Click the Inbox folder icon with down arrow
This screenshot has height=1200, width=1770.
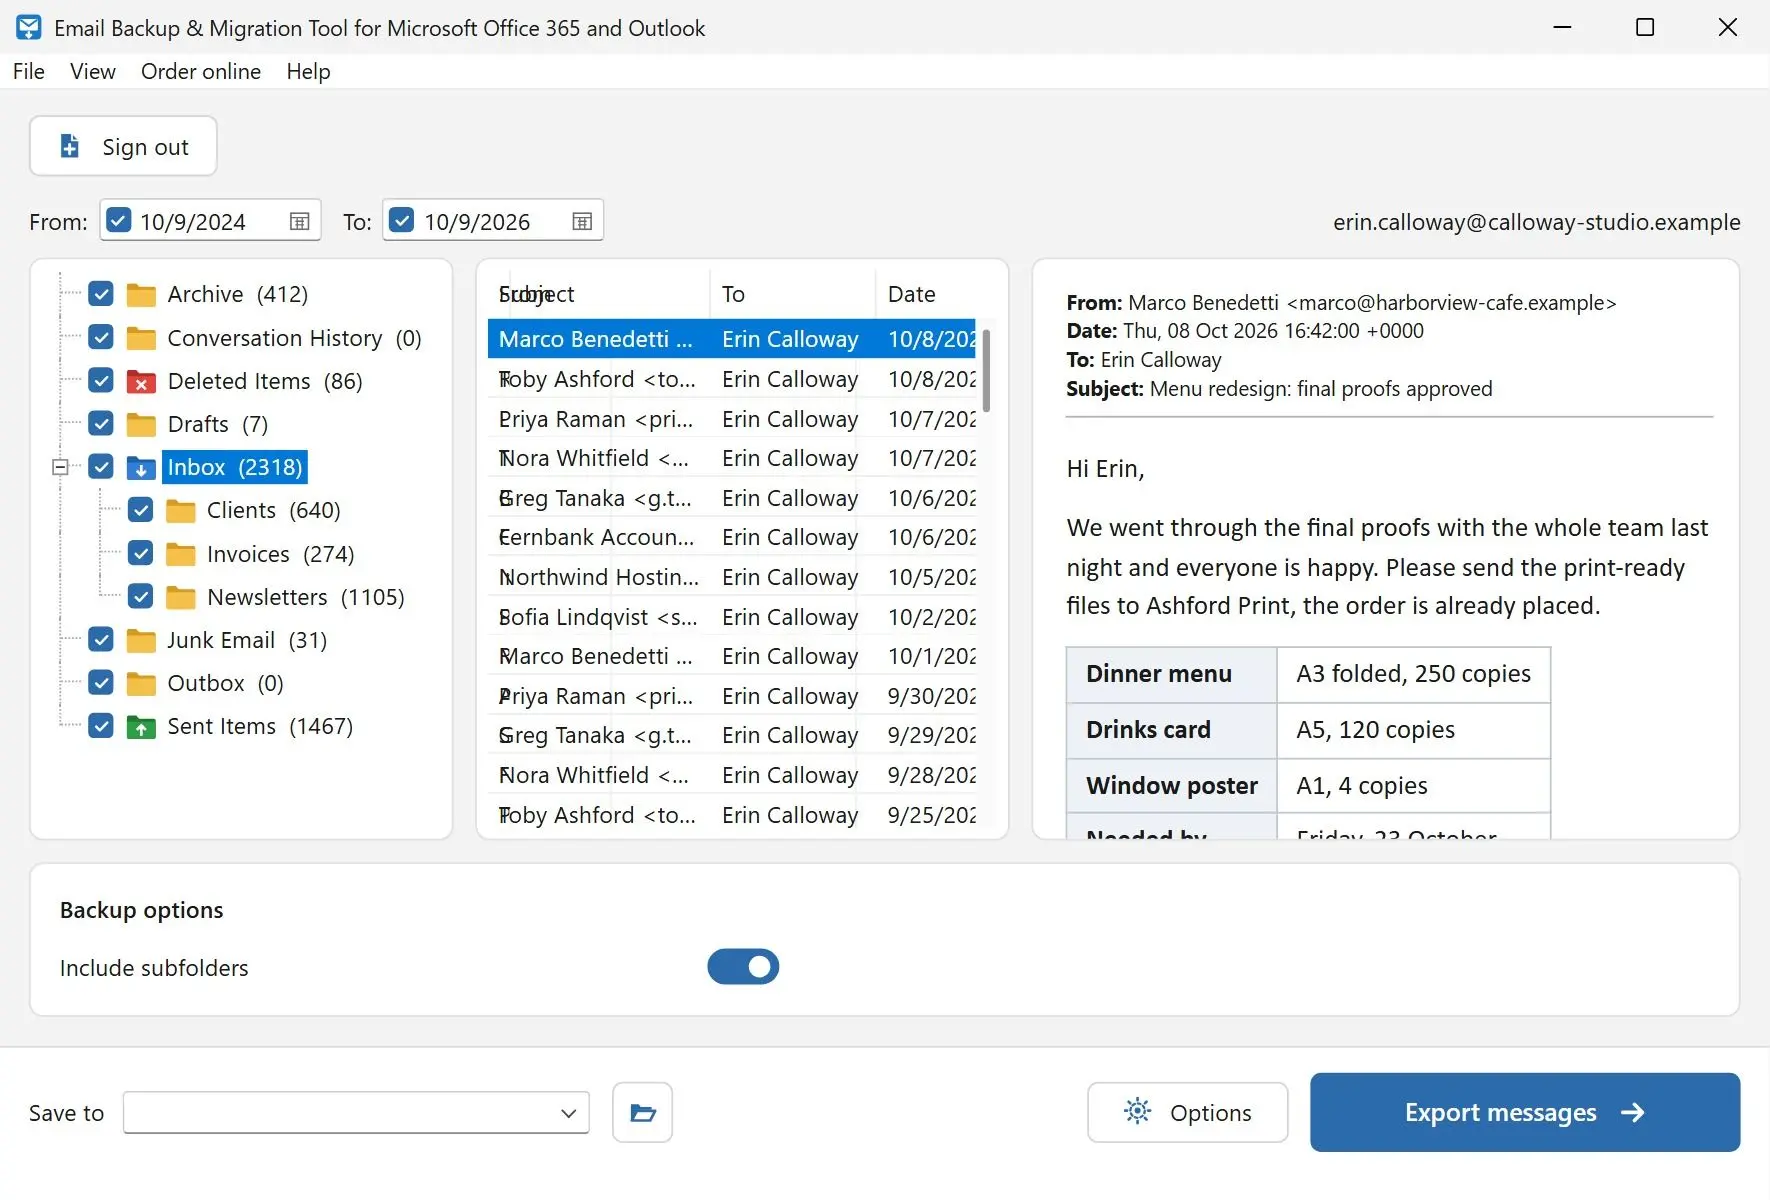(x=141, y=468)
